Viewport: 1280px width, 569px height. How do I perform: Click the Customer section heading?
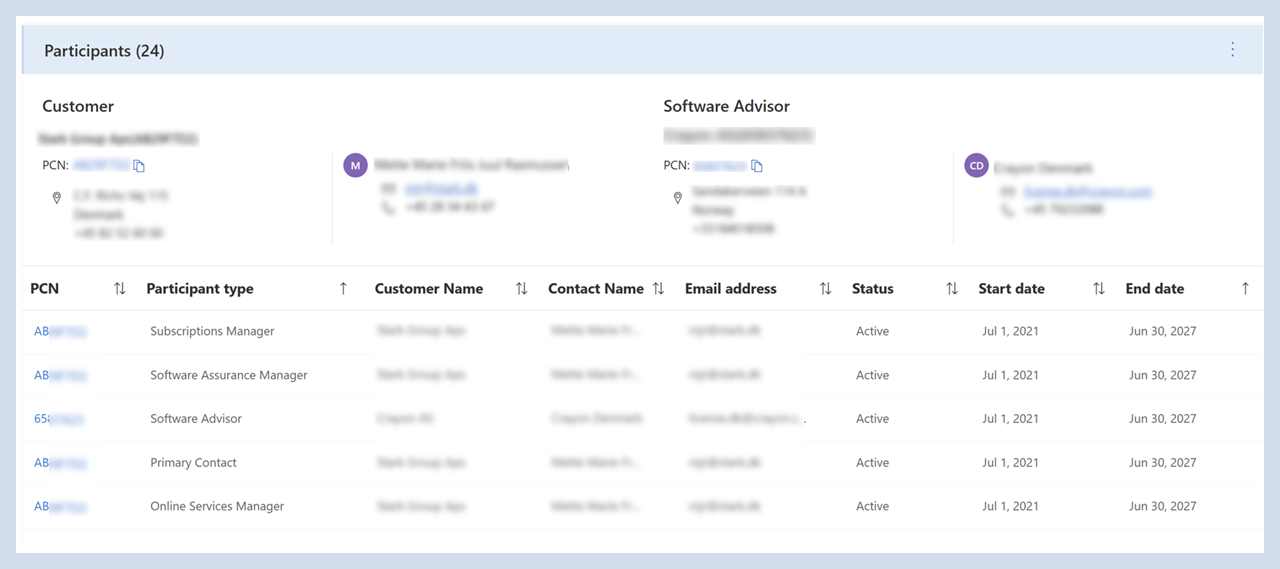click(78, 106)
